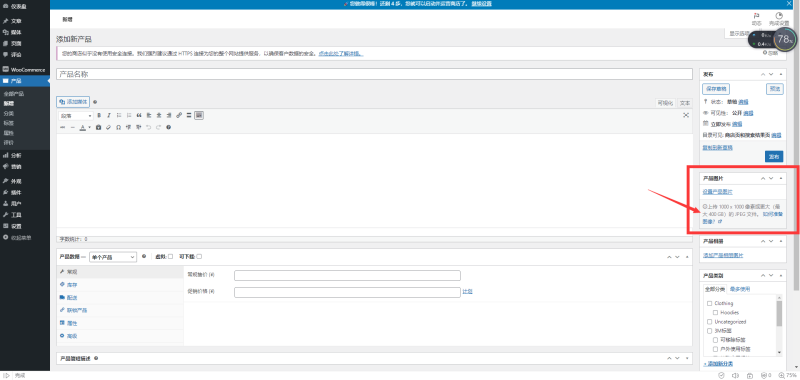Tick the downloadable product checkbox
This screenshot has width=800, height=380.
click(199, 257)
